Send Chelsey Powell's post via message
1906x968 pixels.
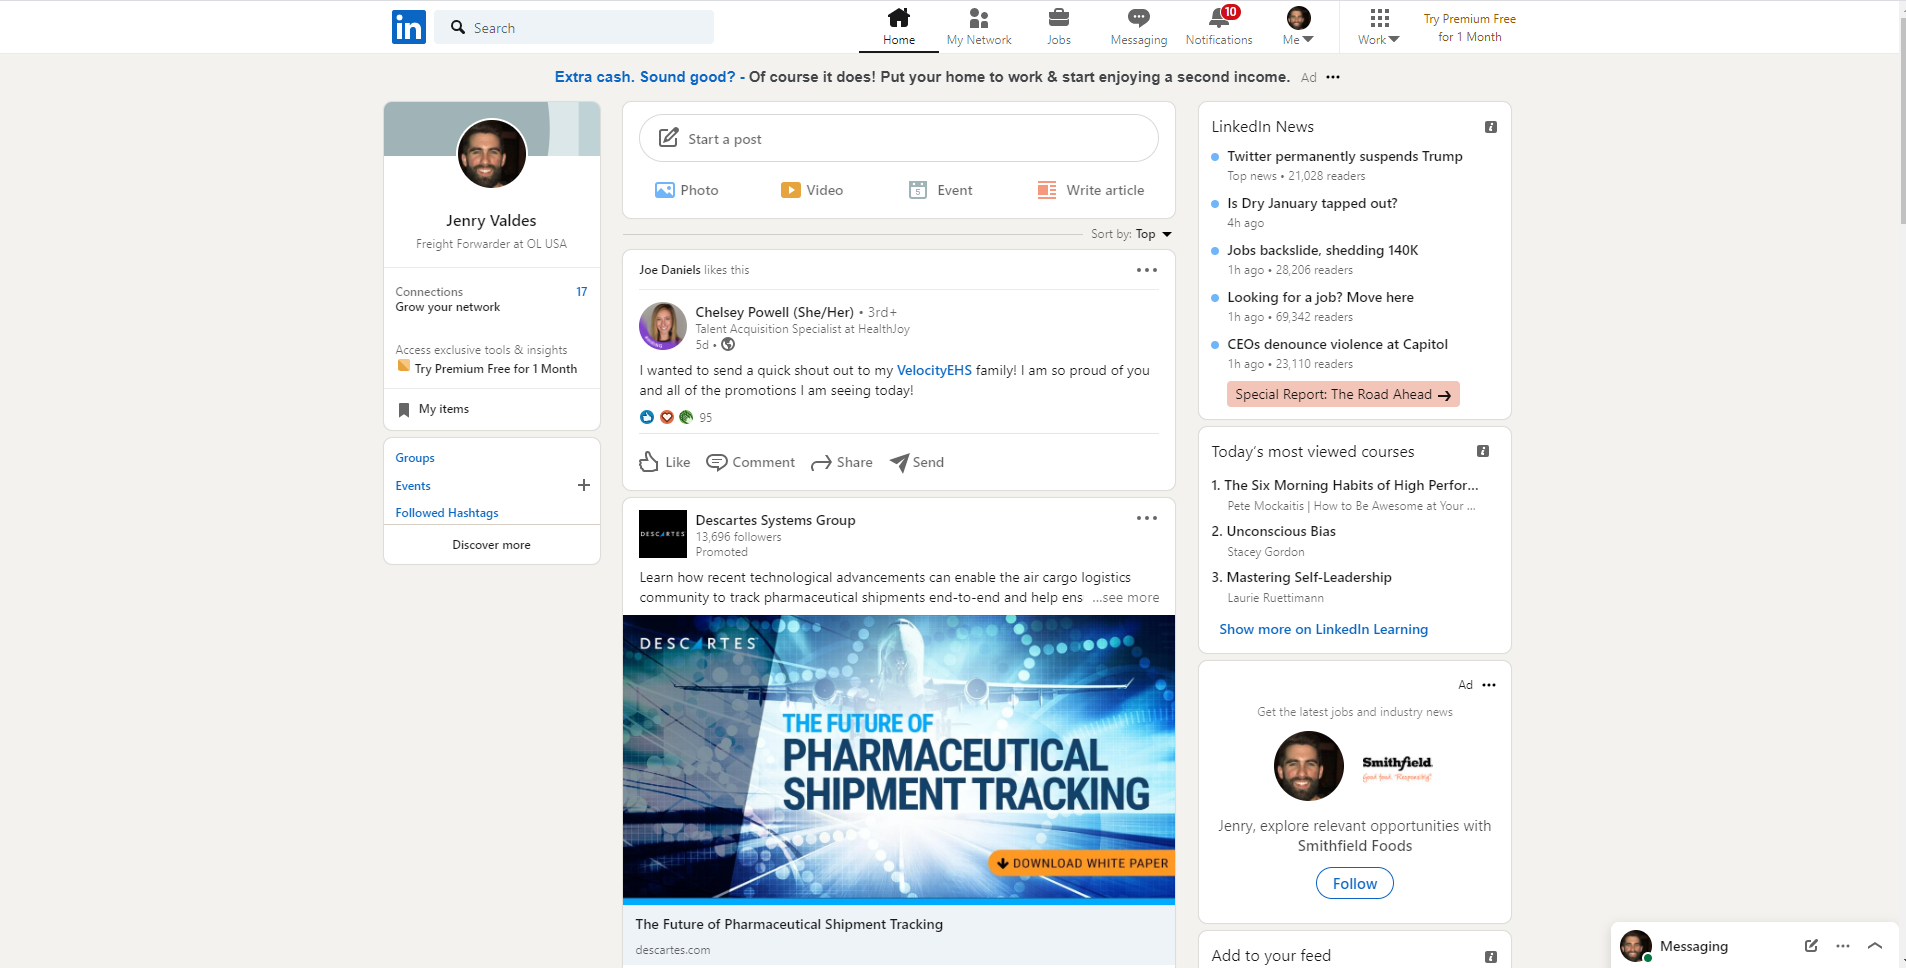[x=917, y=462]
